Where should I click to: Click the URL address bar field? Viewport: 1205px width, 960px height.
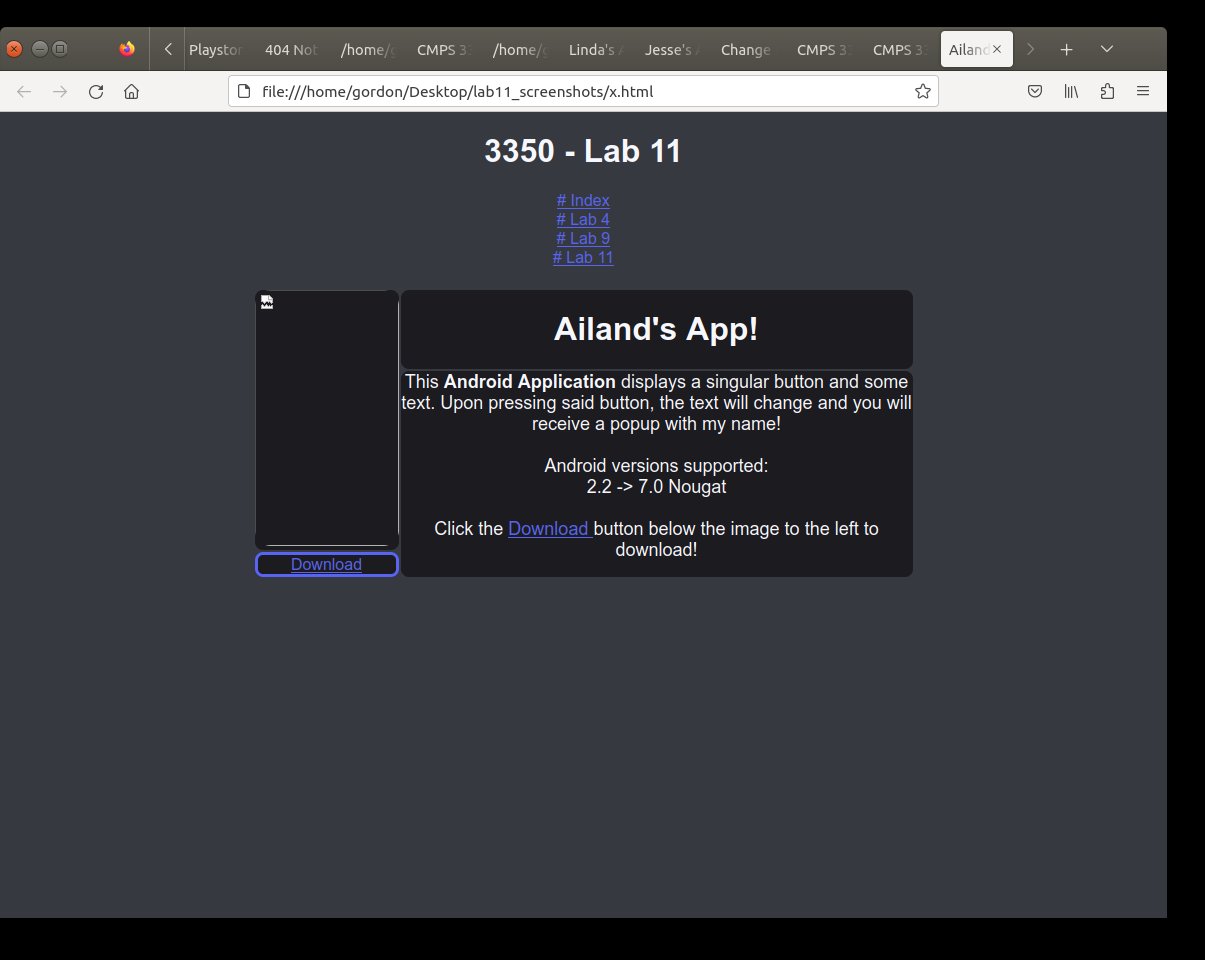coord(580,92)
